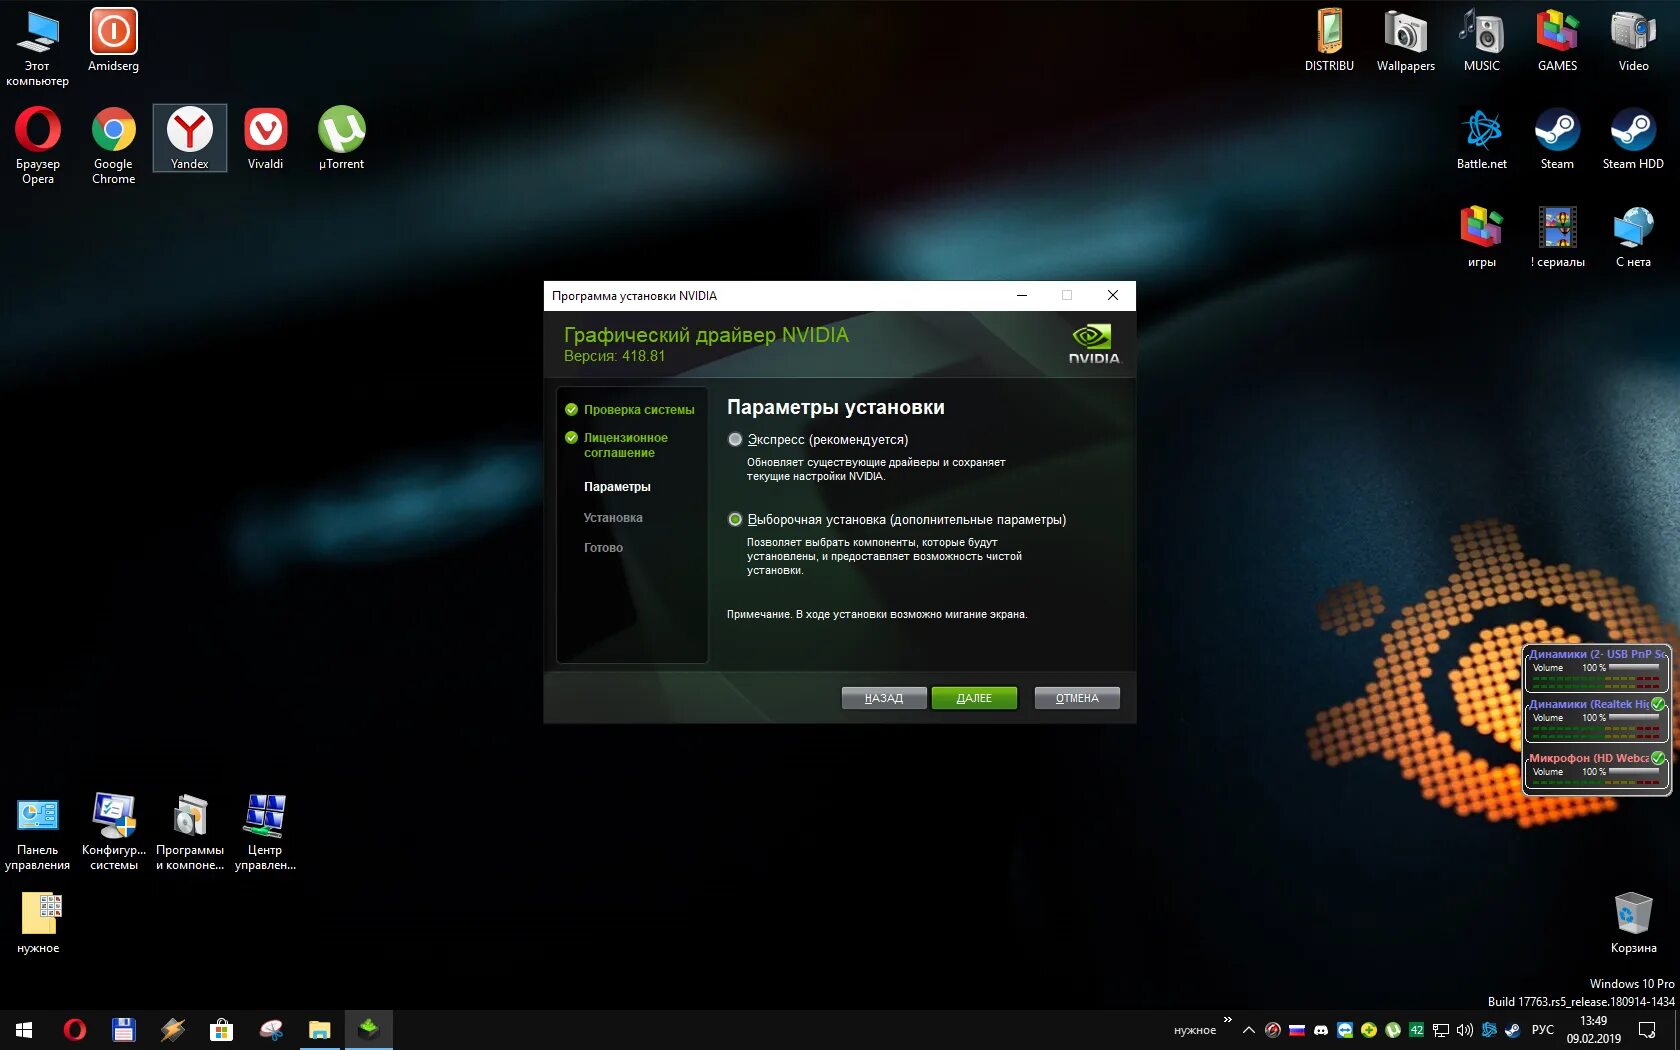Open File Explorer from the taskbar
The height and width of the screenshot is (1050, 1680).
coord(320,1029)
